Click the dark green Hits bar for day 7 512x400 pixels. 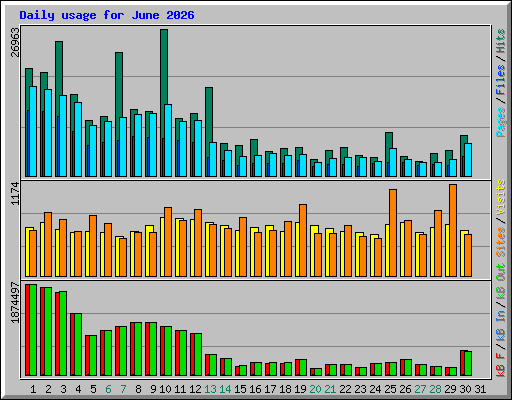[119, 85]
